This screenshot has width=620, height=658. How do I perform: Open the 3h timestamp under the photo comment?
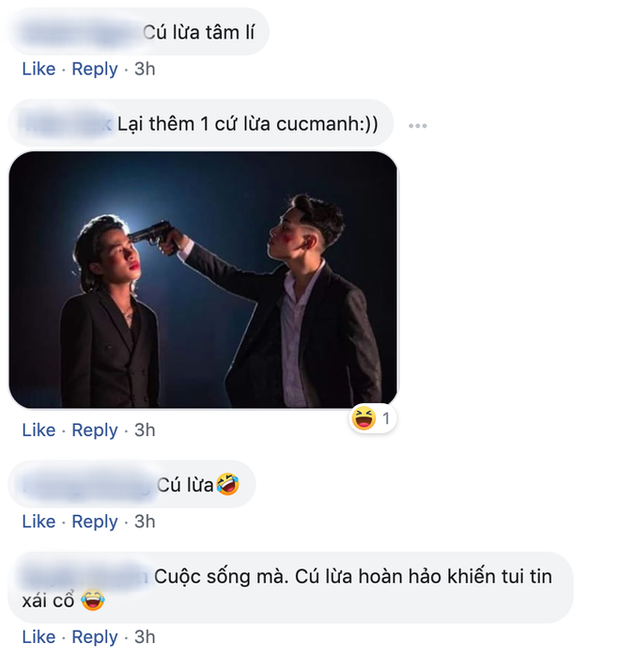coord(145,430)
